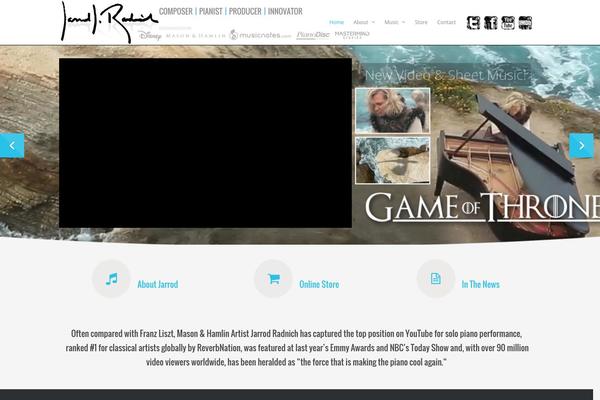This screenshot has height=400, width=600.
Task: Expand the About dropdown menu
Action: click(364, 22)
